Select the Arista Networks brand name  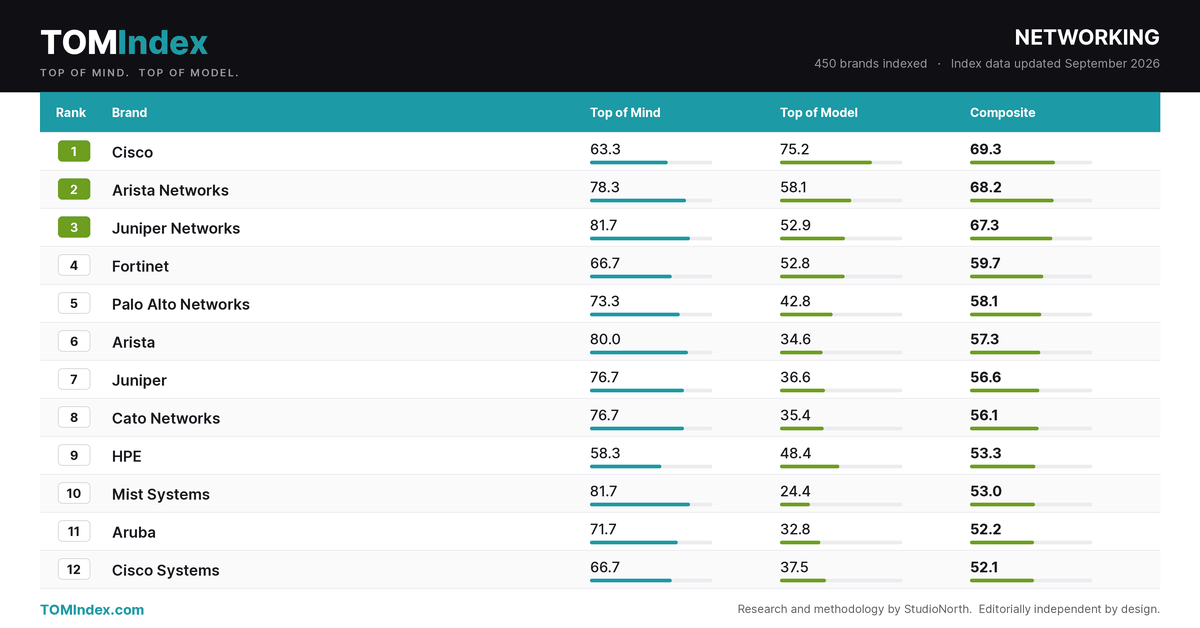[170, 190]
